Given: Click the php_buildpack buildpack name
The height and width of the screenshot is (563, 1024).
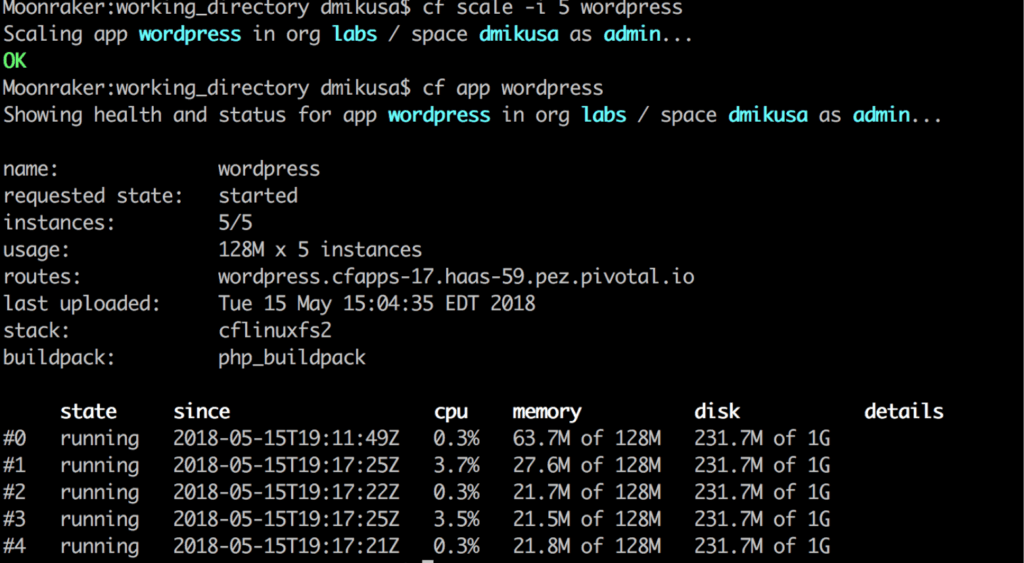Looking at the screenshot, I should coord(292,358).
